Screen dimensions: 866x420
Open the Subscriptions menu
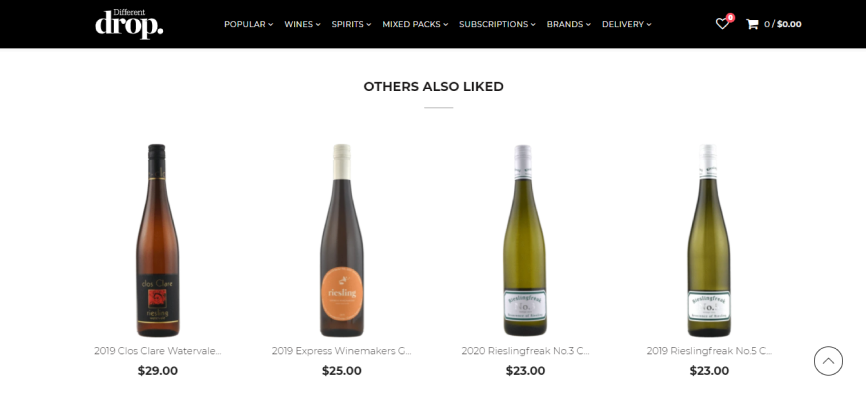click(x=497, y=24)
